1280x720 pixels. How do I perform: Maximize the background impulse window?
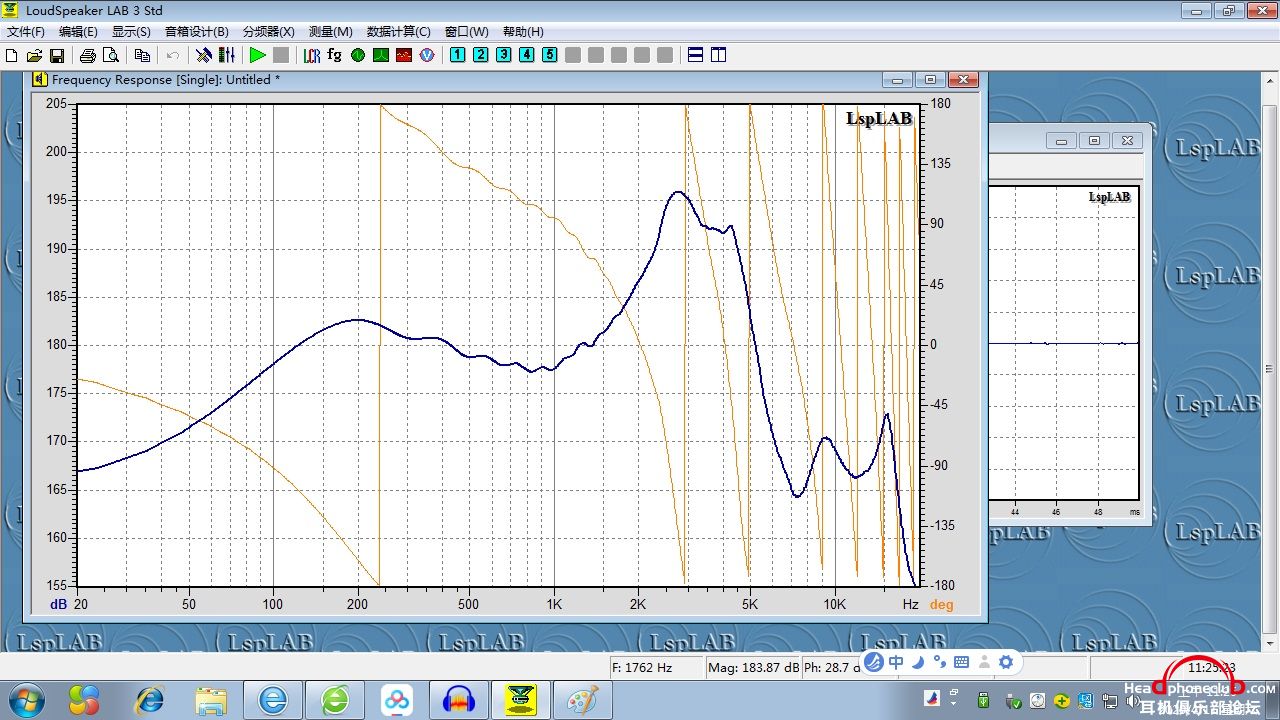[x=1094, y=141]
